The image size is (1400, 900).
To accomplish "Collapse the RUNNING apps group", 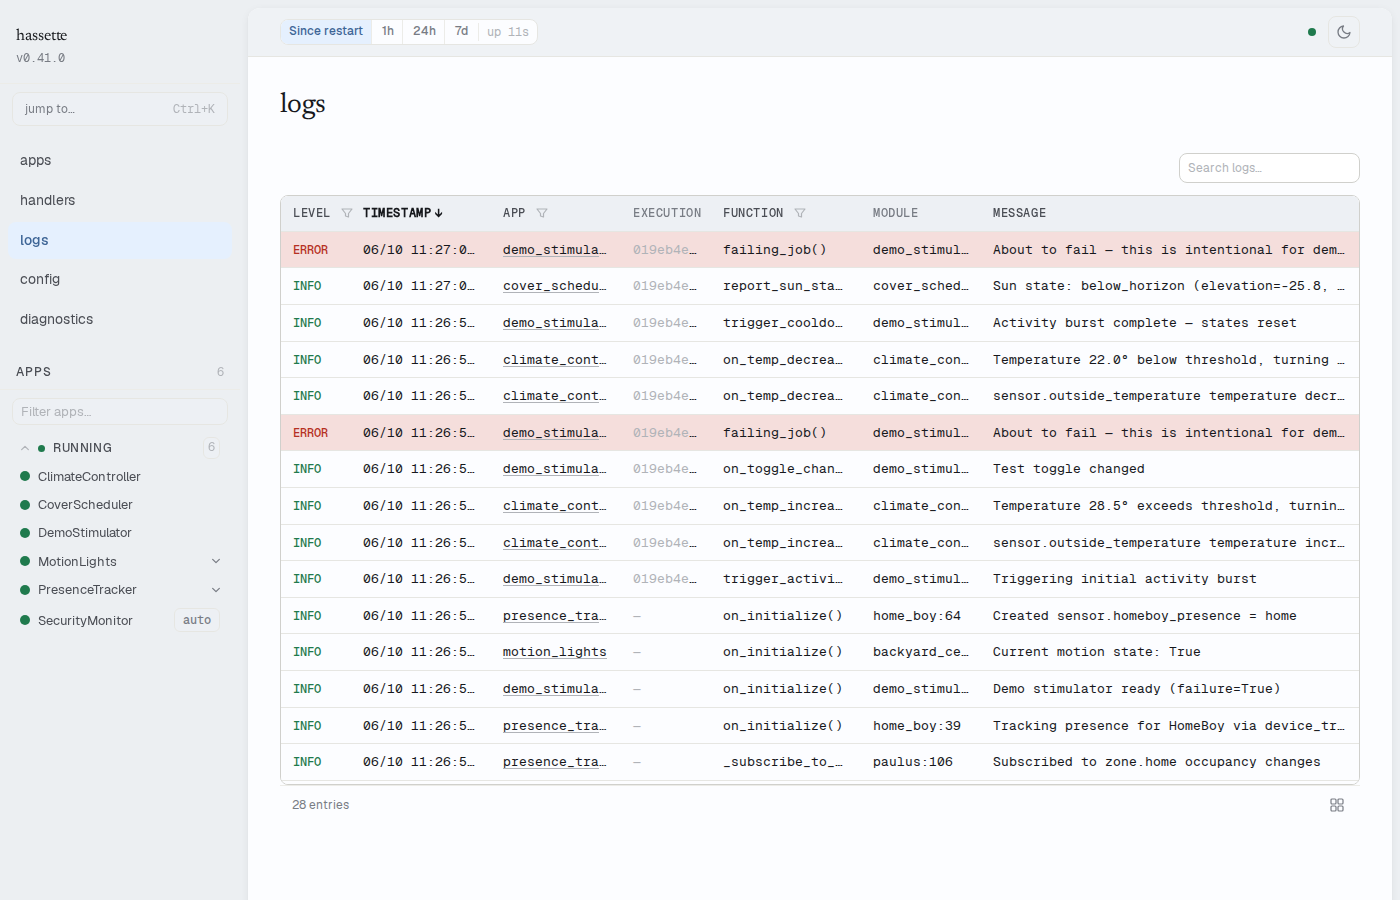I will point(25,448).
